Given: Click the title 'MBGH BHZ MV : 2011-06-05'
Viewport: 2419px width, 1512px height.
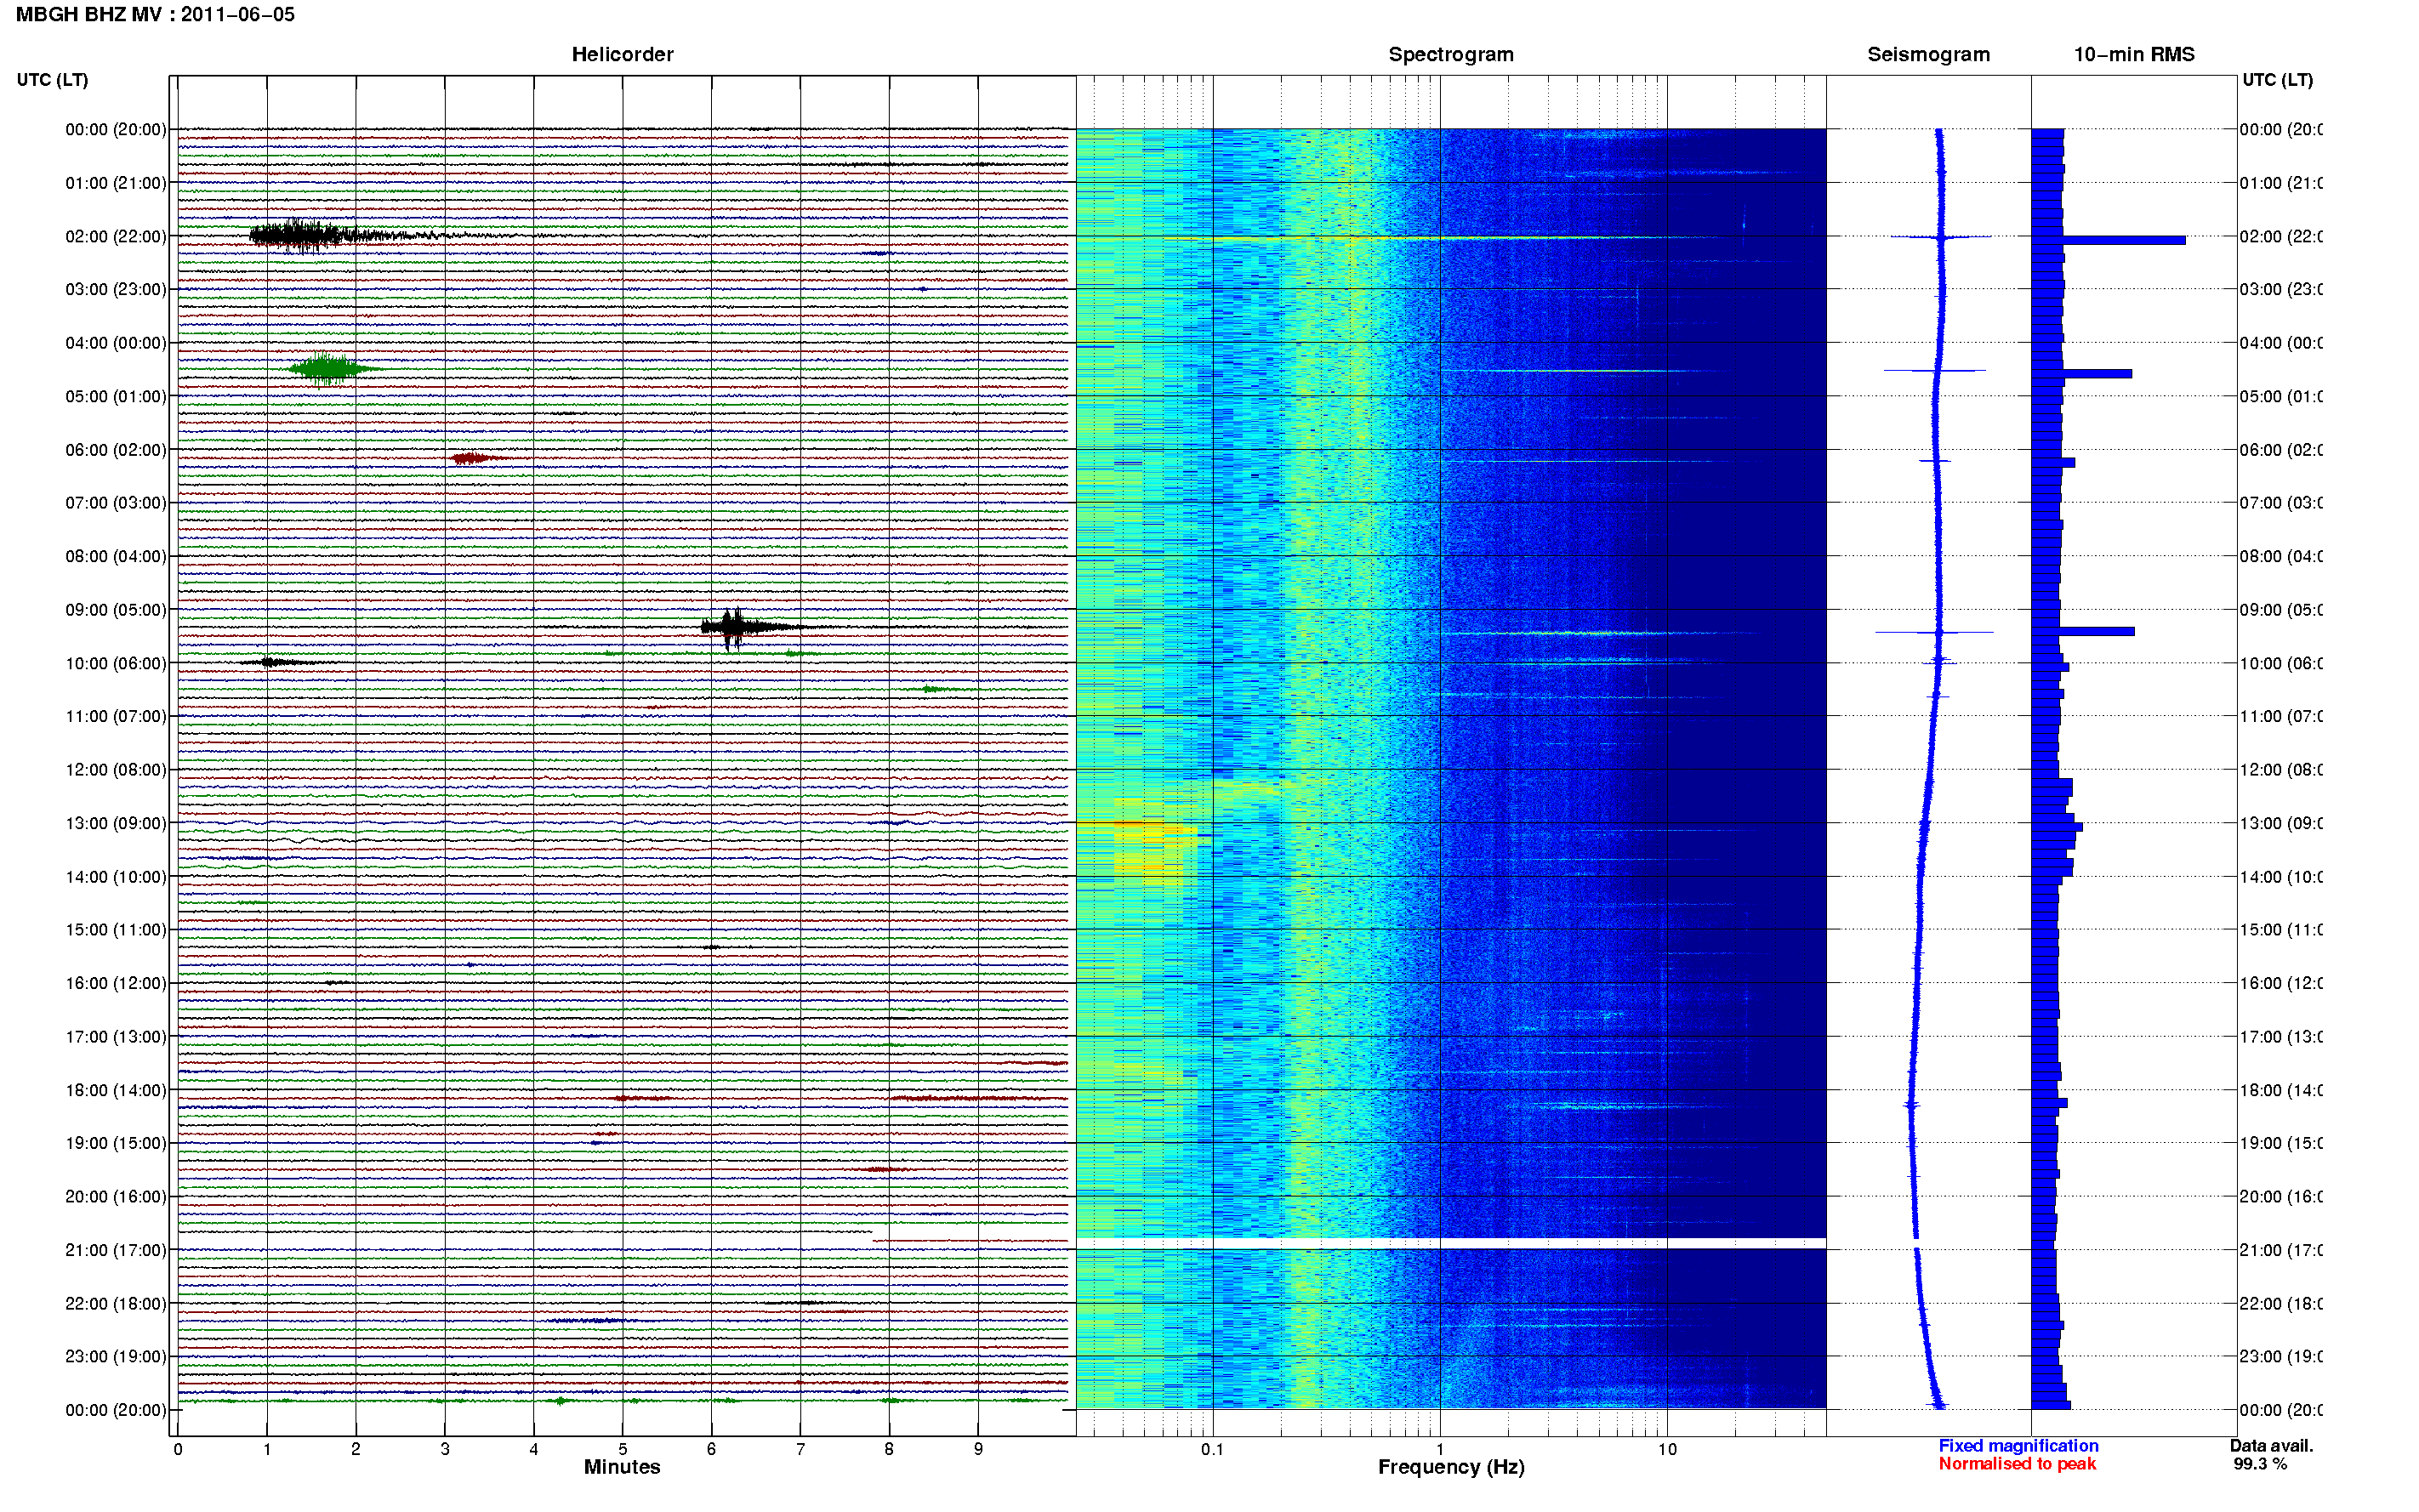Looking at the screenshot, I should tap(155, 15).
